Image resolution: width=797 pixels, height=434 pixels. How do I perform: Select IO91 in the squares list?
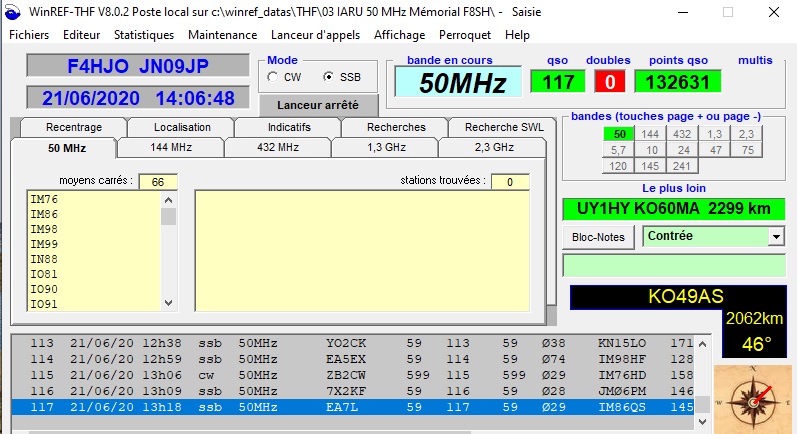pyautogui.click(x=94, y=304)
